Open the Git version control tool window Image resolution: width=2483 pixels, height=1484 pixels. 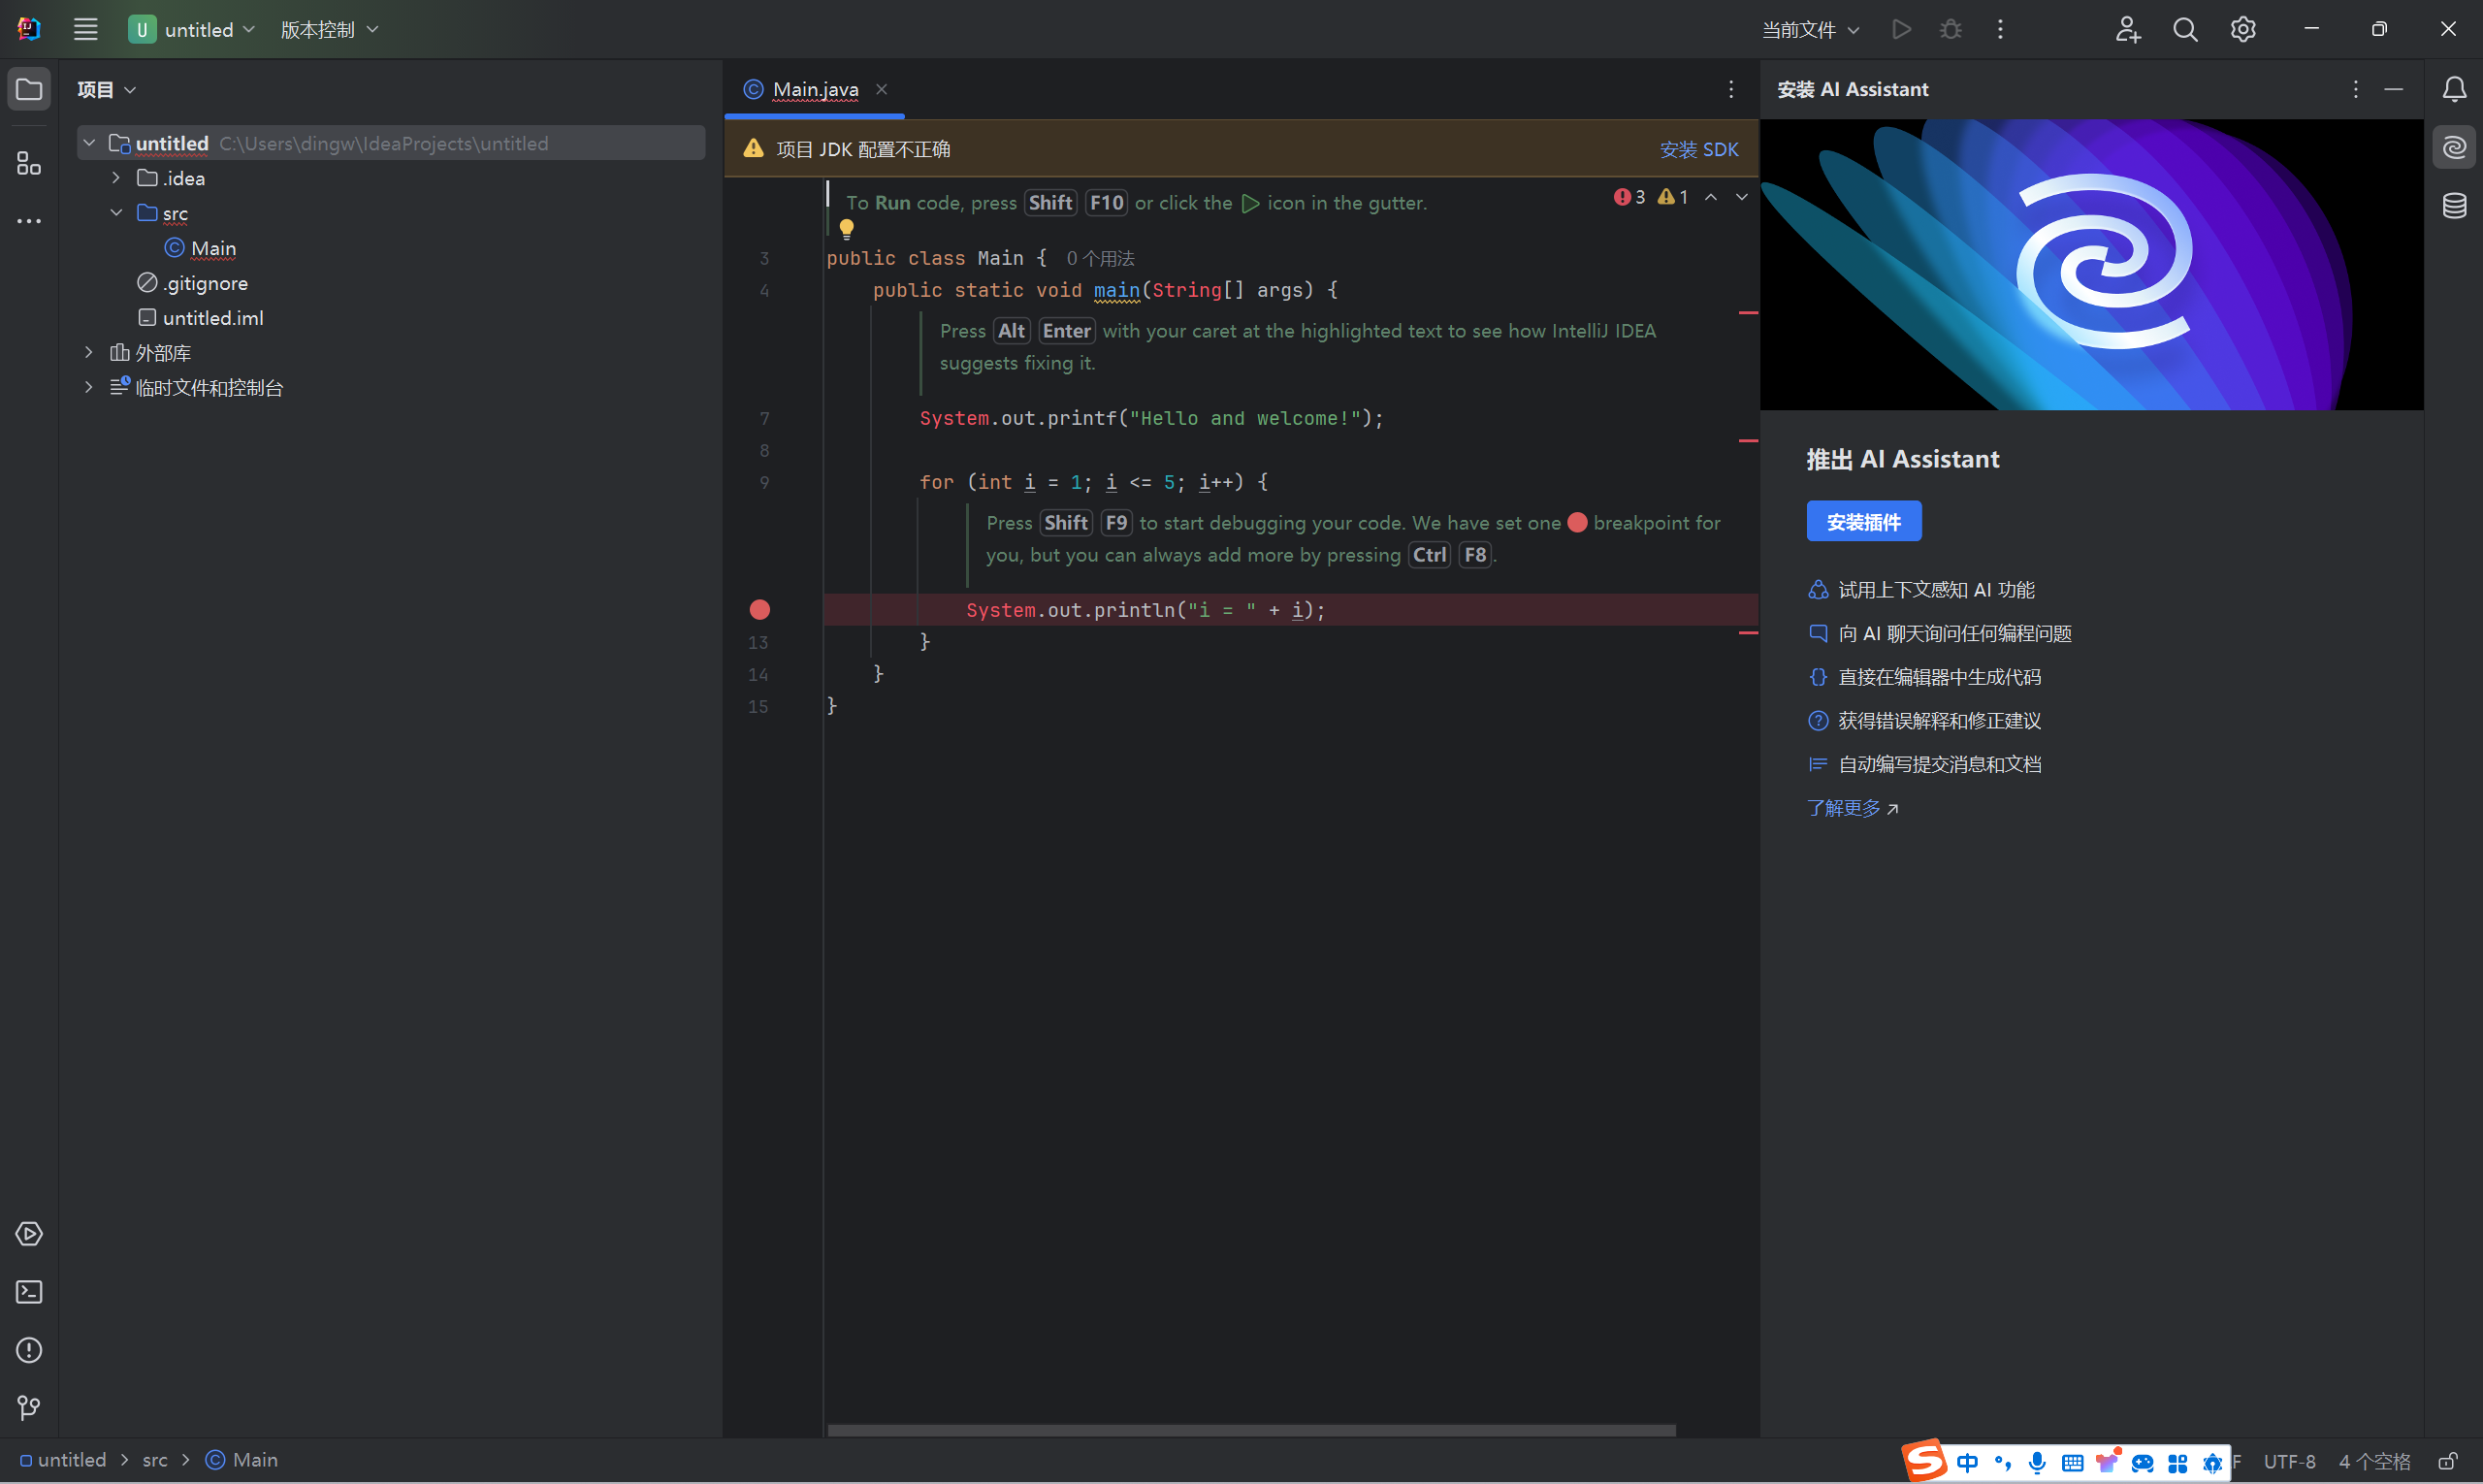click(x=29, y=1408)
